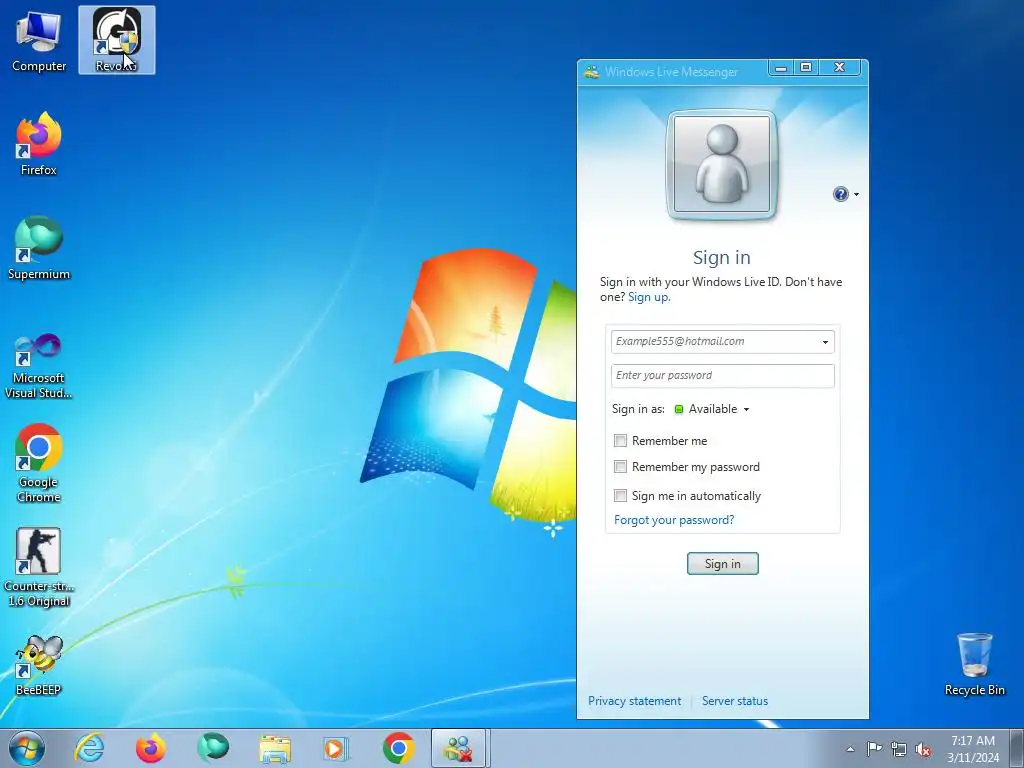
Task: Select the BeeBEEP desktop shortcut
Action: pyautogui.click(x=39, y=665)
